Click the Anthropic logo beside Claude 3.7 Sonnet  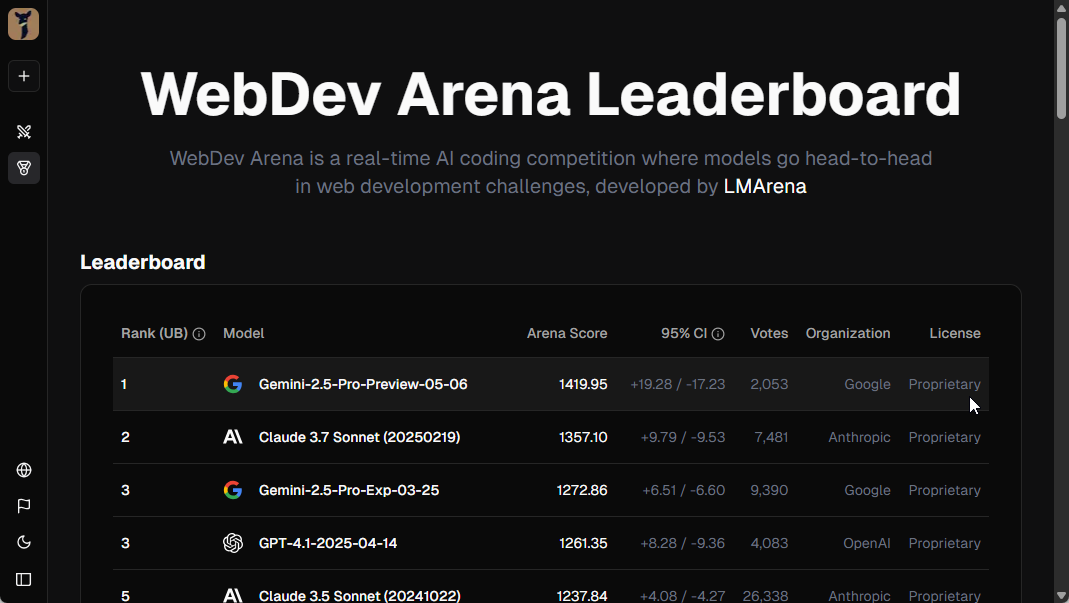point(232,437)
